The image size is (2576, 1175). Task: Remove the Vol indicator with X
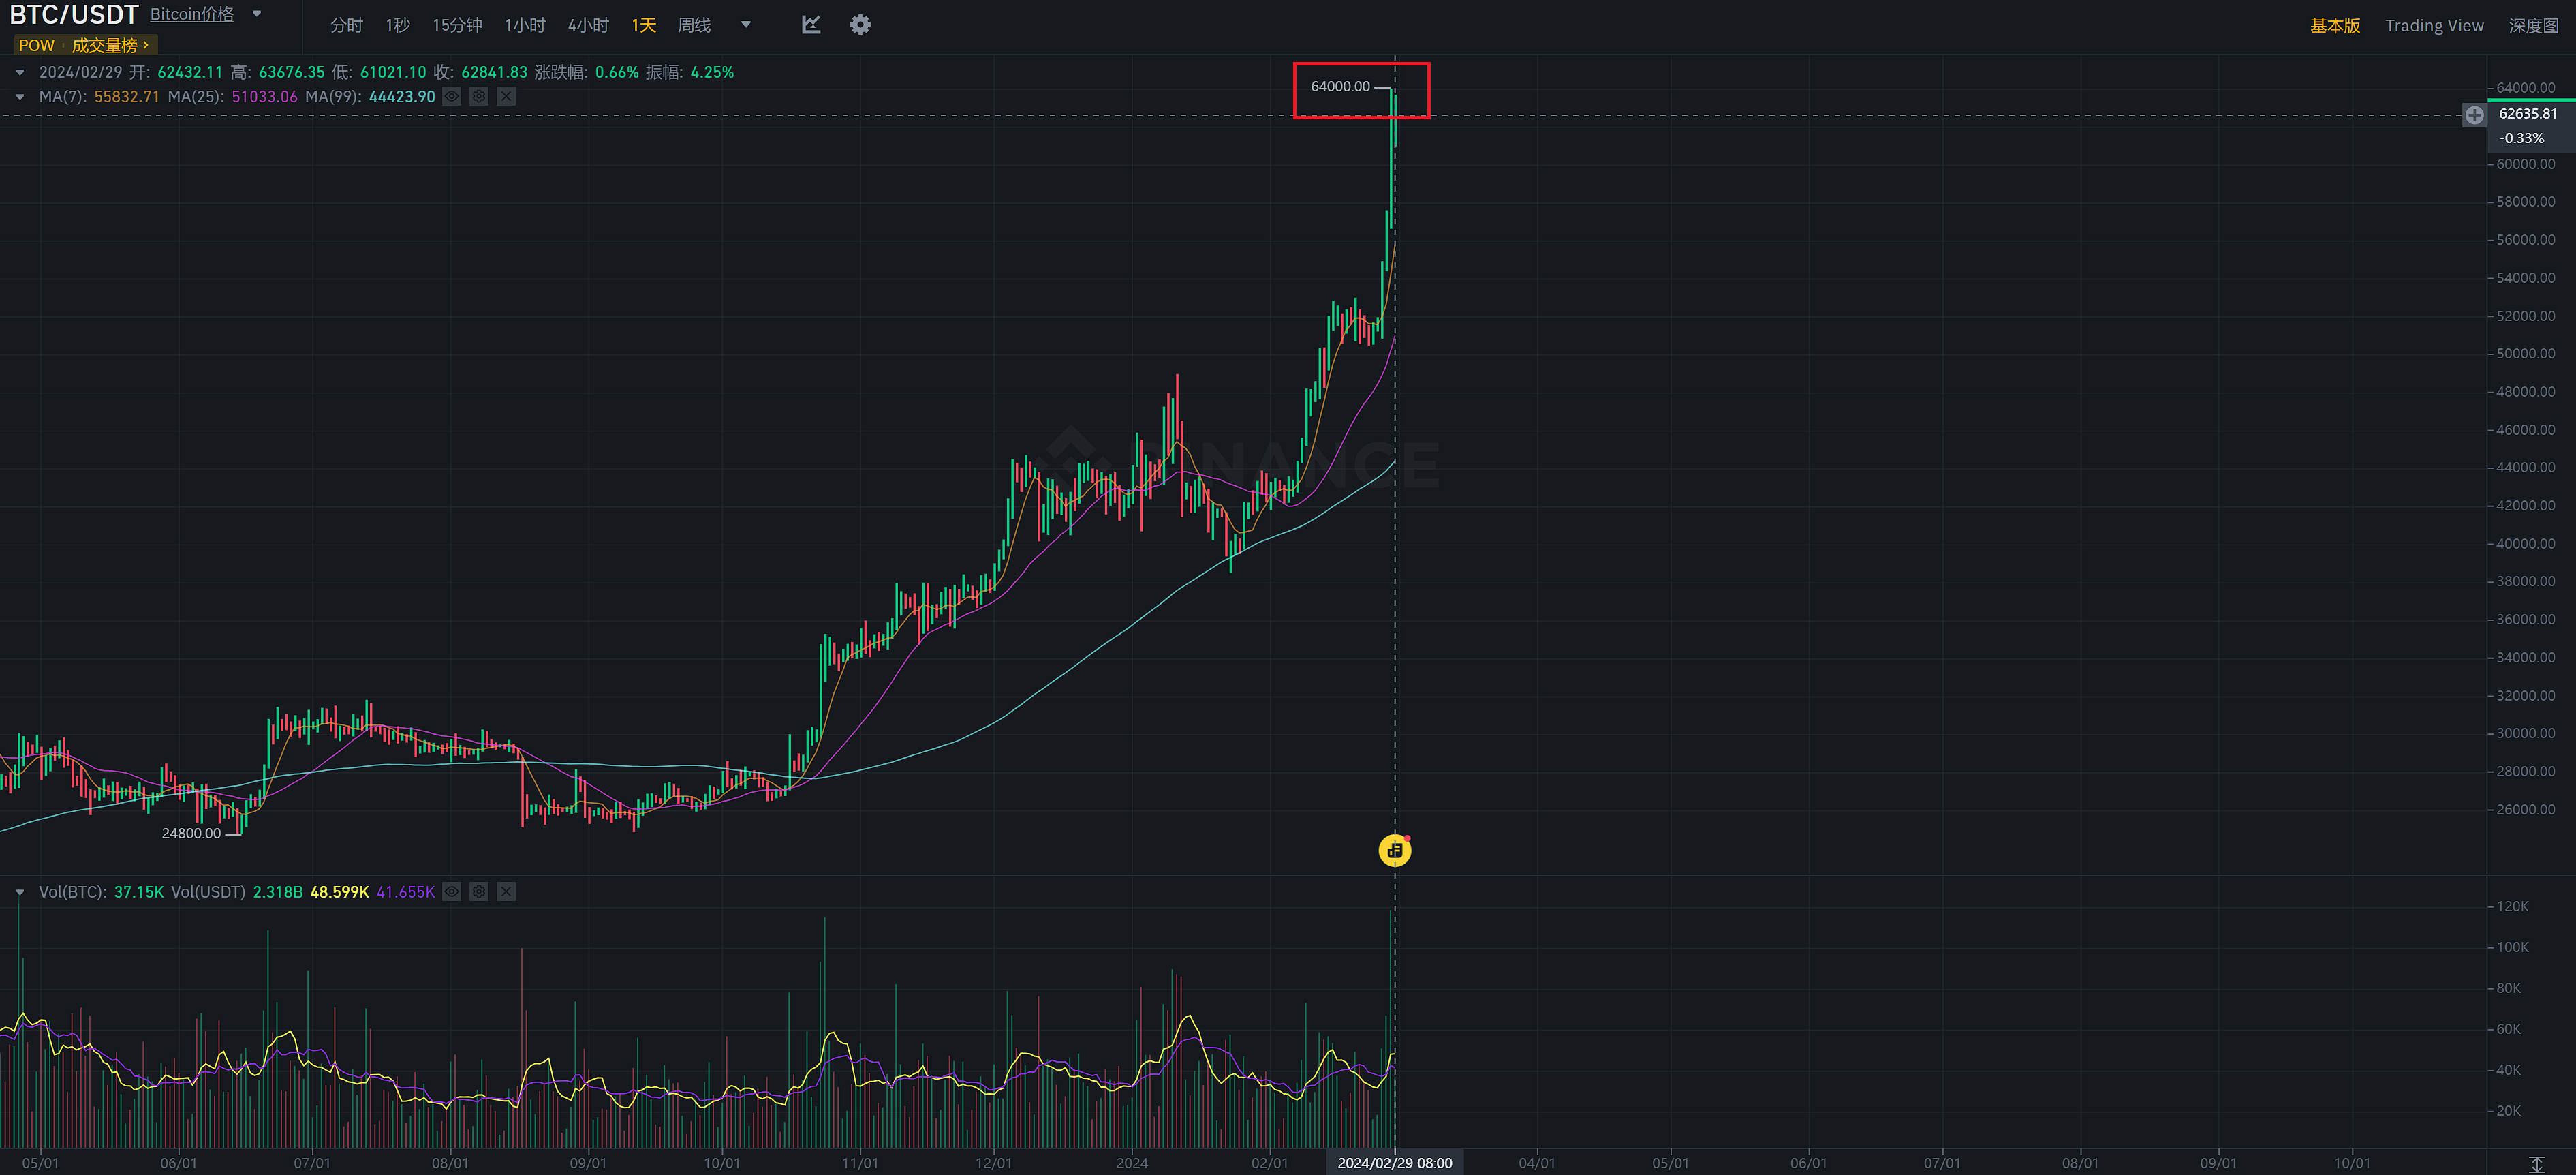[x=506, y=891]
